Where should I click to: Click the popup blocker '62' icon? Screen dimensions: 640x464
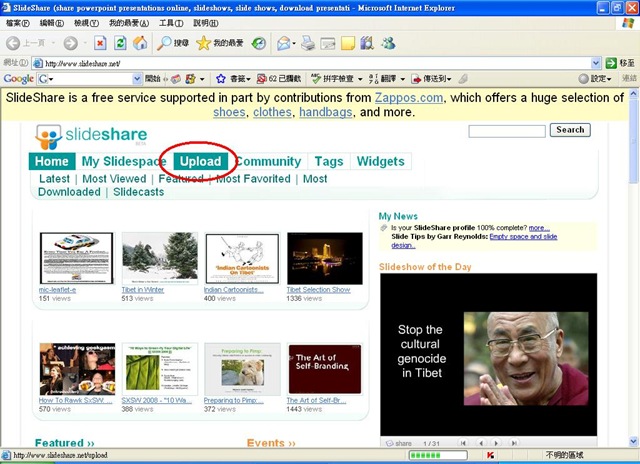pos(262,79)
